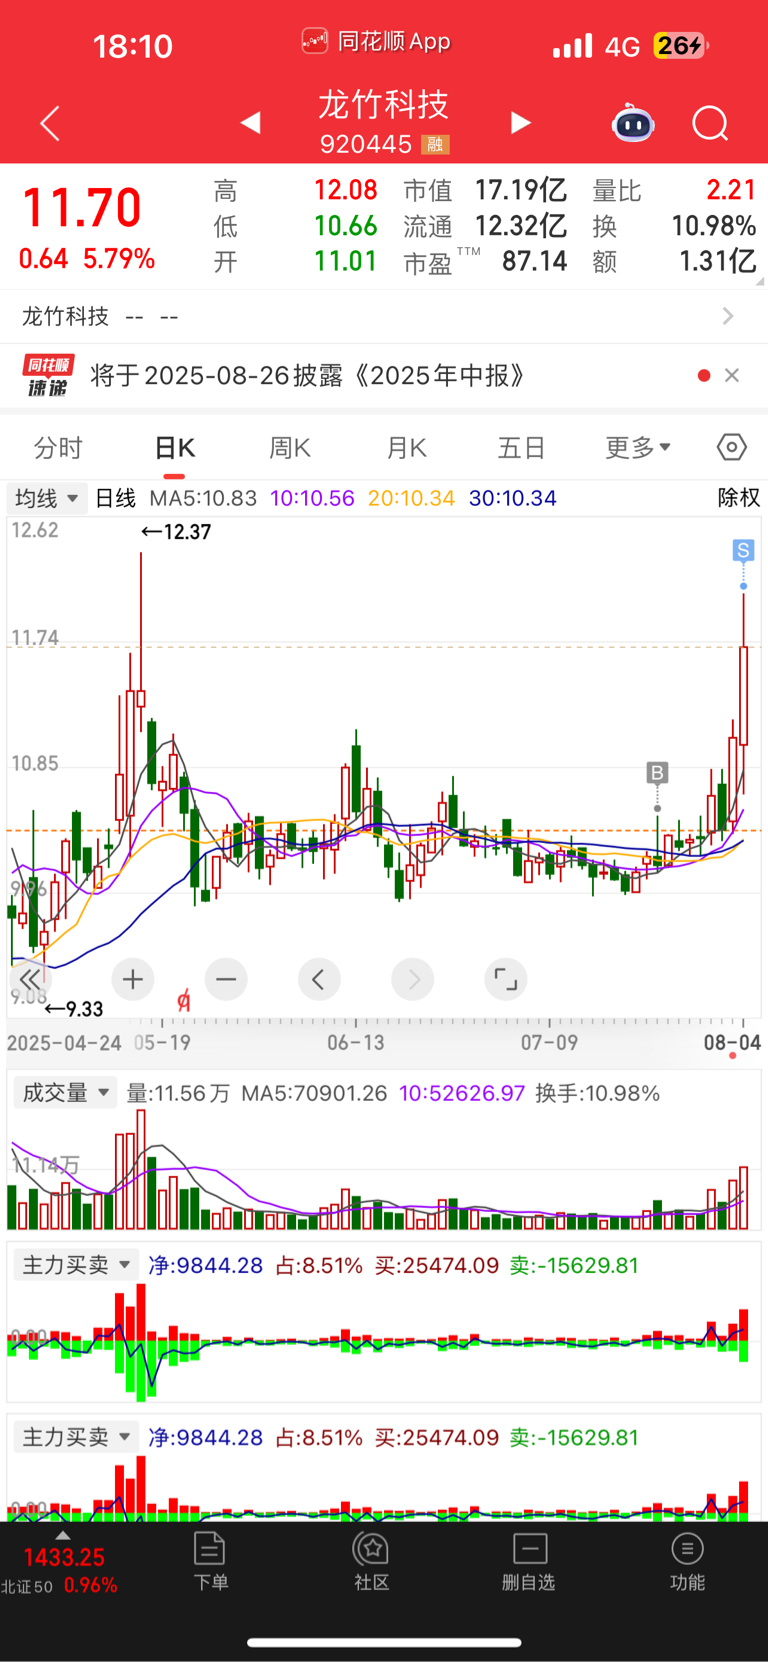The width and height of the screenshot is (768, 1662).
Task: Tap 08-04 date on axis
Action: pos(732,1043)
